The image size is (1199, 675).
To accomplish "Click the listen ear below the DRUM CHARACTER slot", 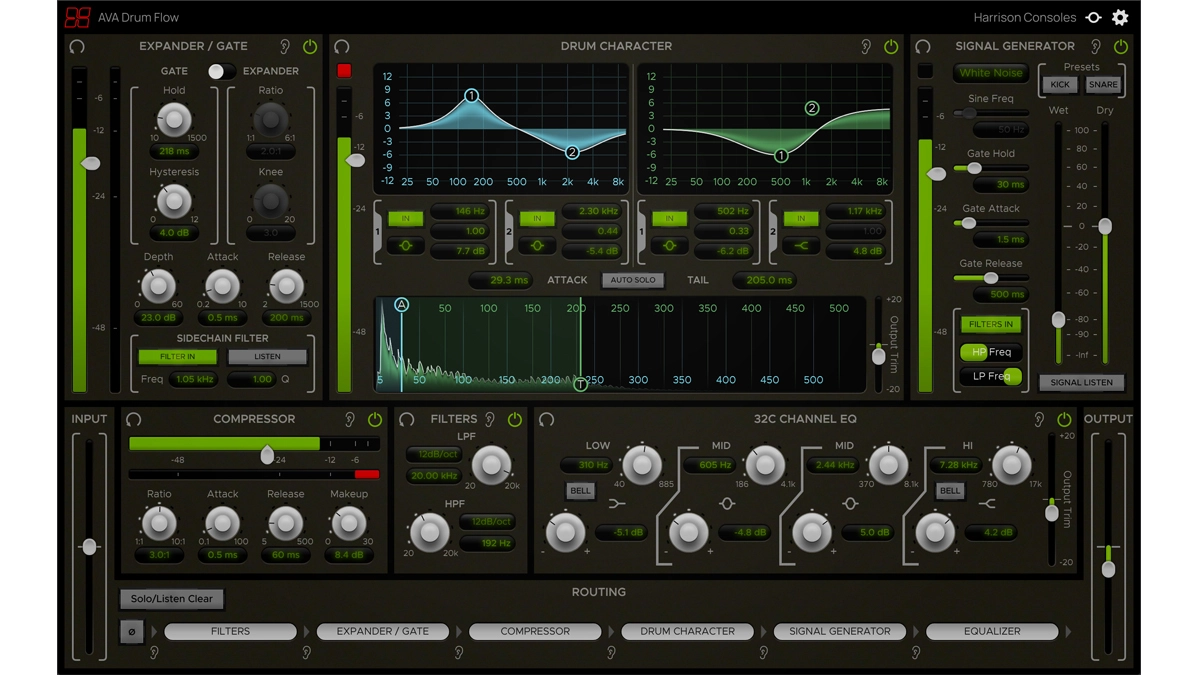I will click(611, 653).
